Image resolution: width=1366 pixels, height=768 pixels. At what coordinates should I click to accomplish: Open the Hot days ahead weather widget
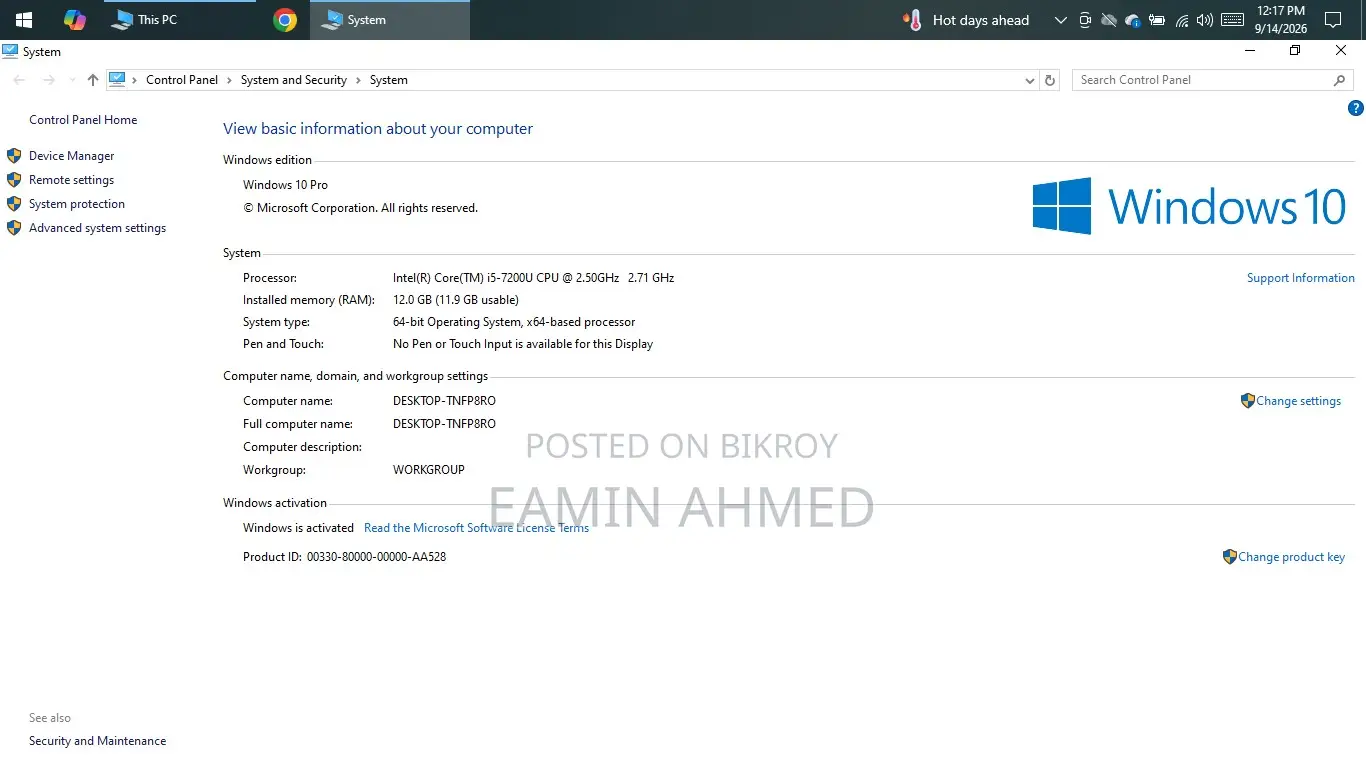[x=966, y=19]
